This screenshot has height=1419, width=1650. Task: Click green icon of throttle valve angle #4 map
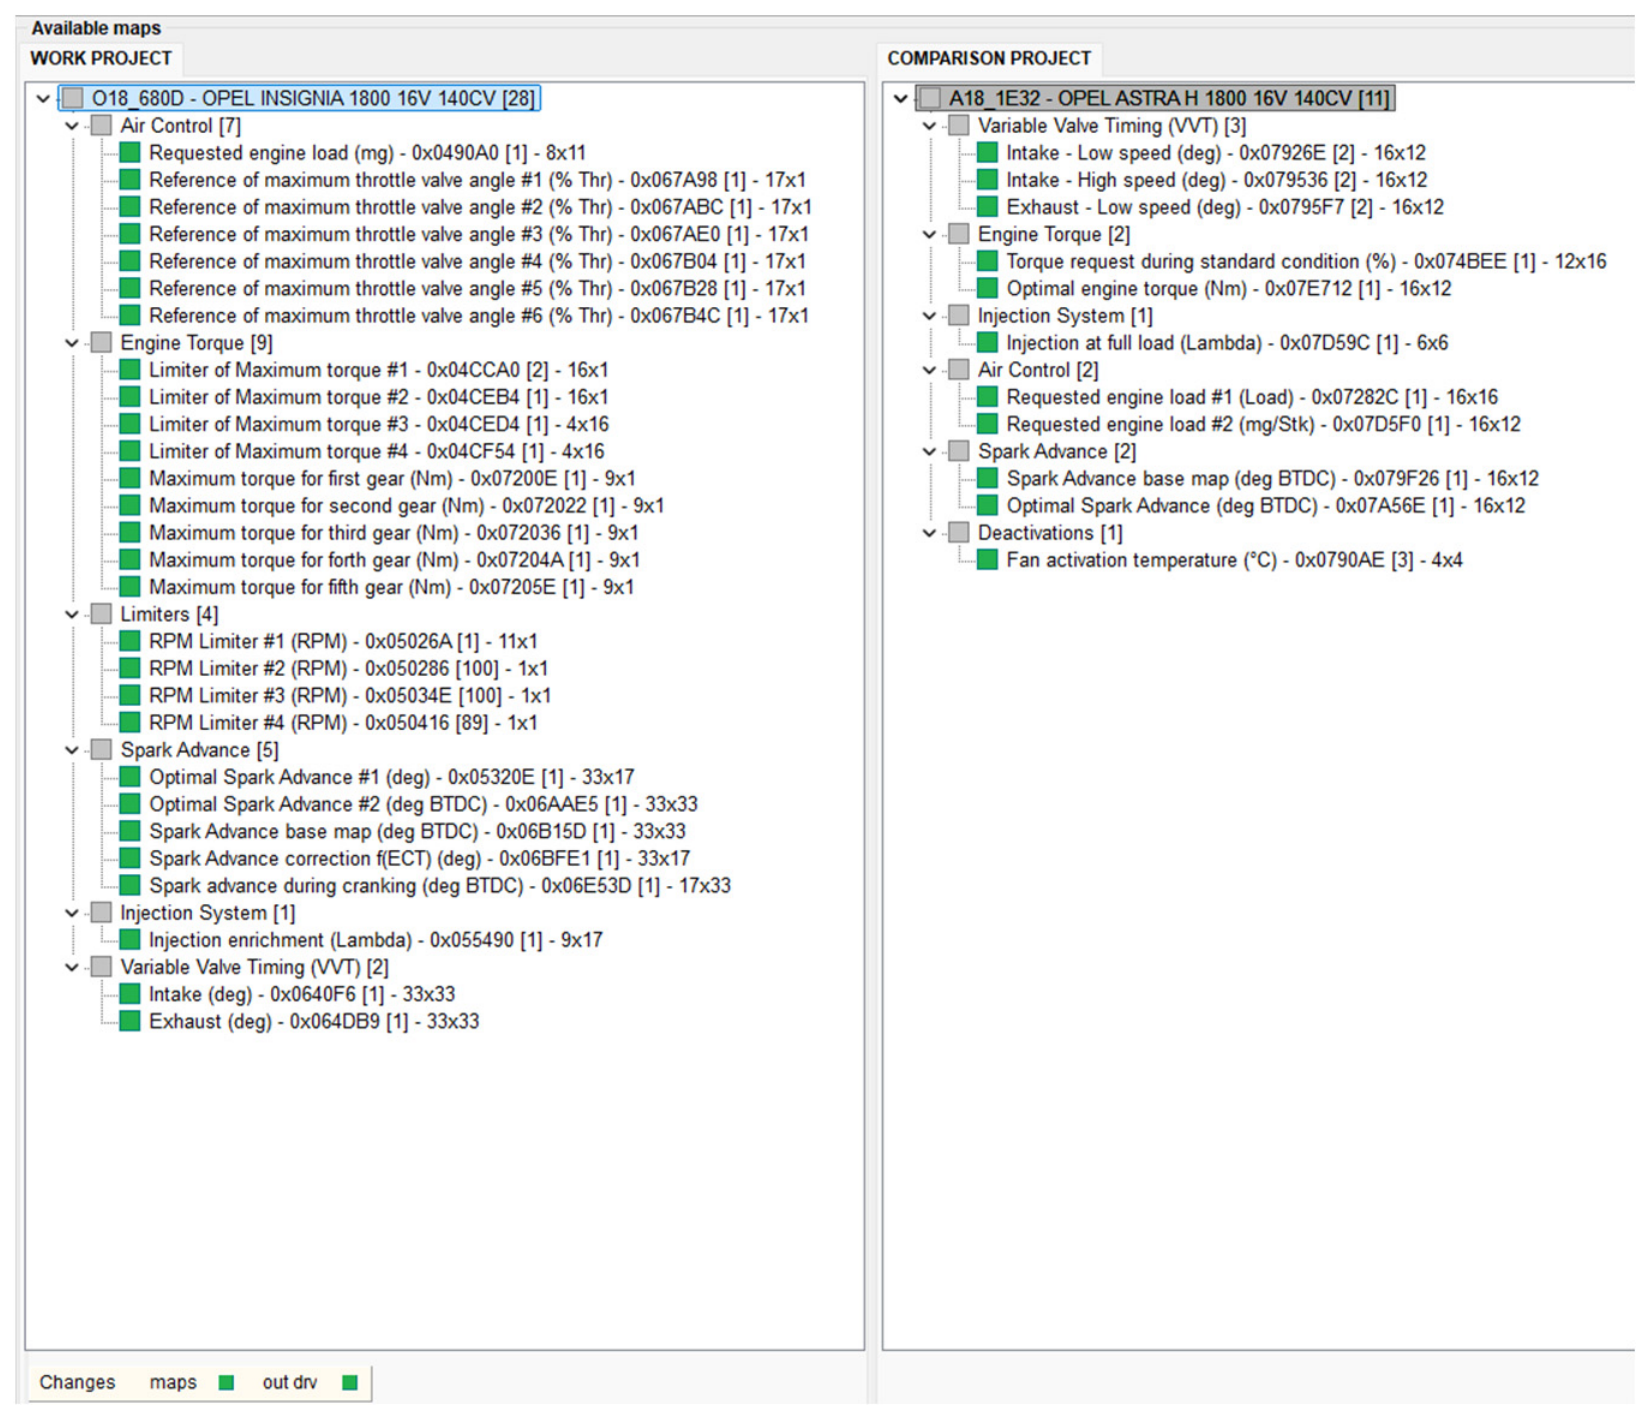[x=130, y=261]
